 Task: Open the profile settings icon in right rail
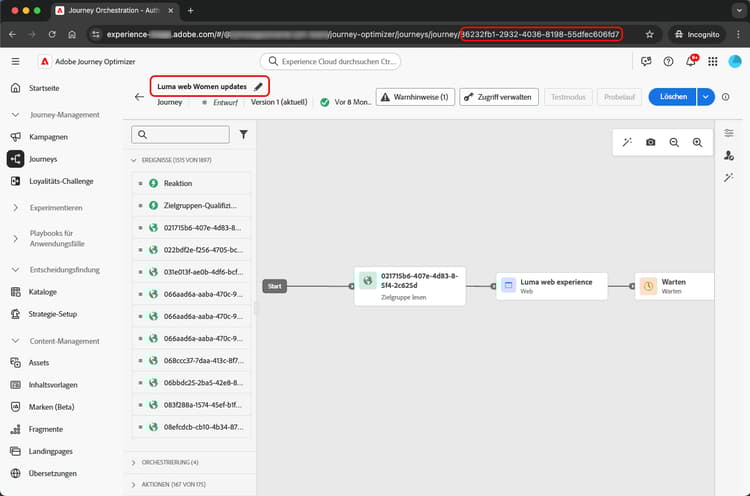728,155
